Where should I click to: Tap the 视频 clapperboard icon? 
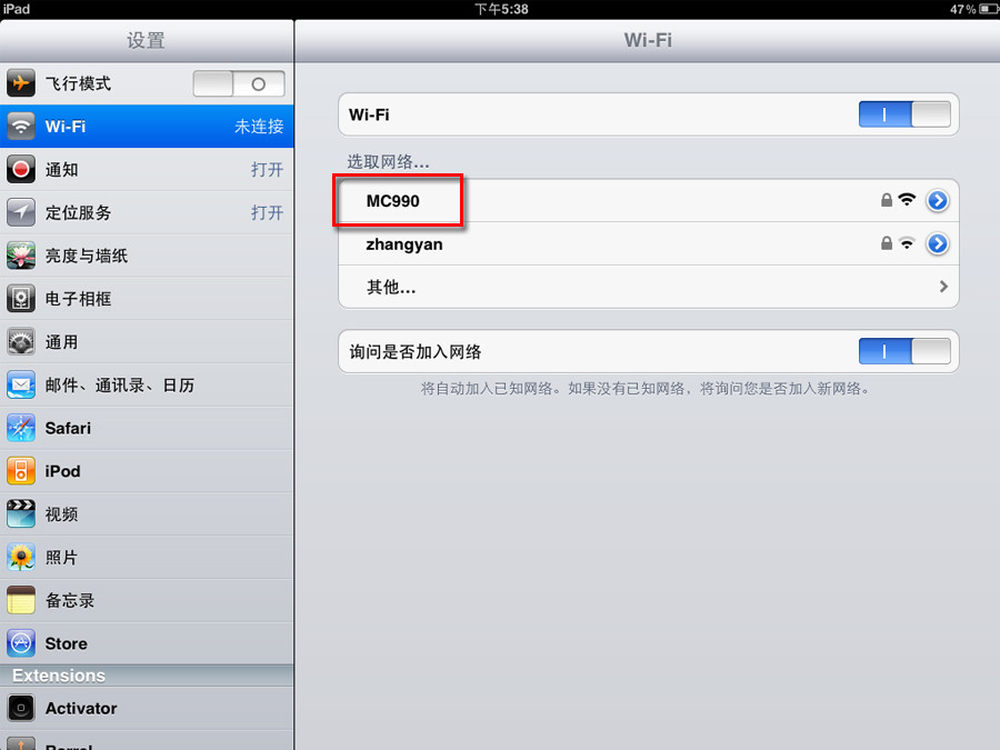[x=20, y=514]
